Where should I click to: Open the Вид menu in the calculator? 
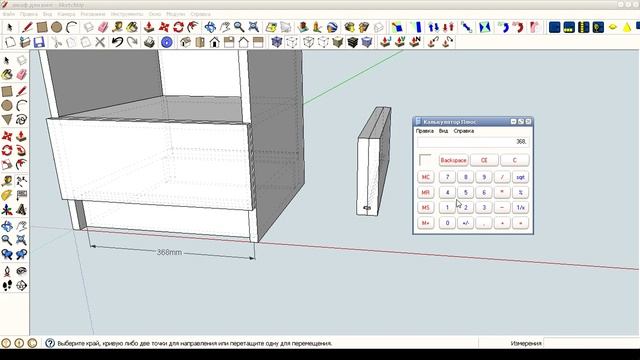[x=443, y=131]
